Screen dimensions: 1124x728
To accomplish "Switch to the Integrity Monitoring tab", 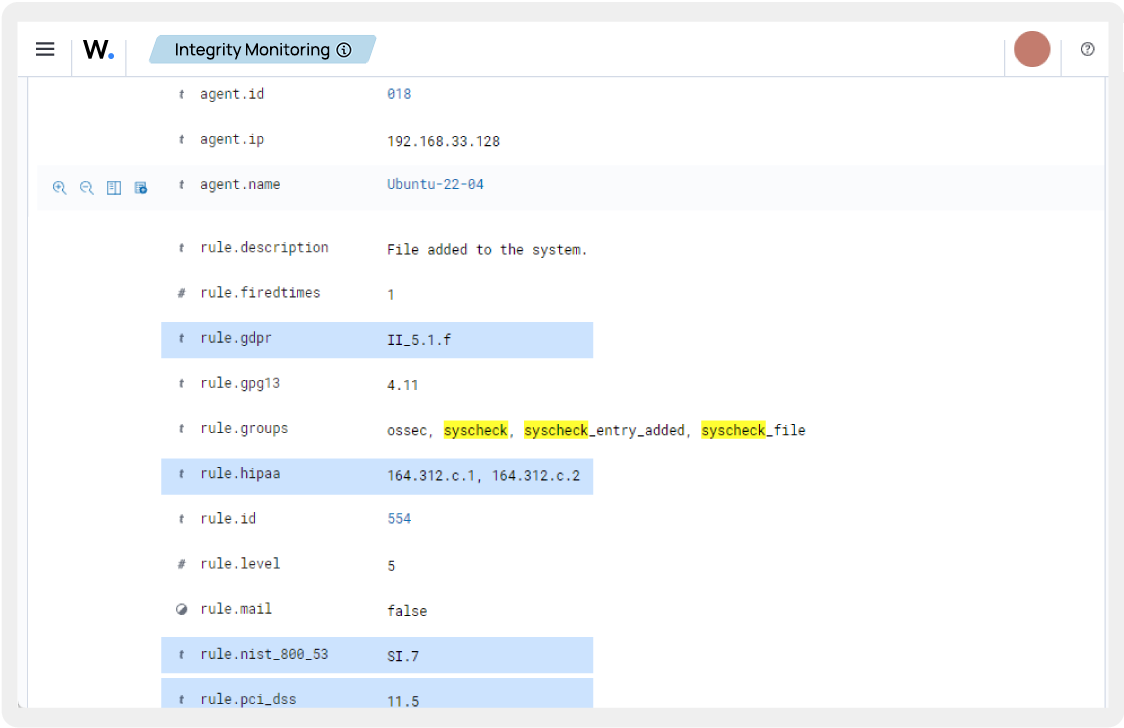I will coord(252,49).
